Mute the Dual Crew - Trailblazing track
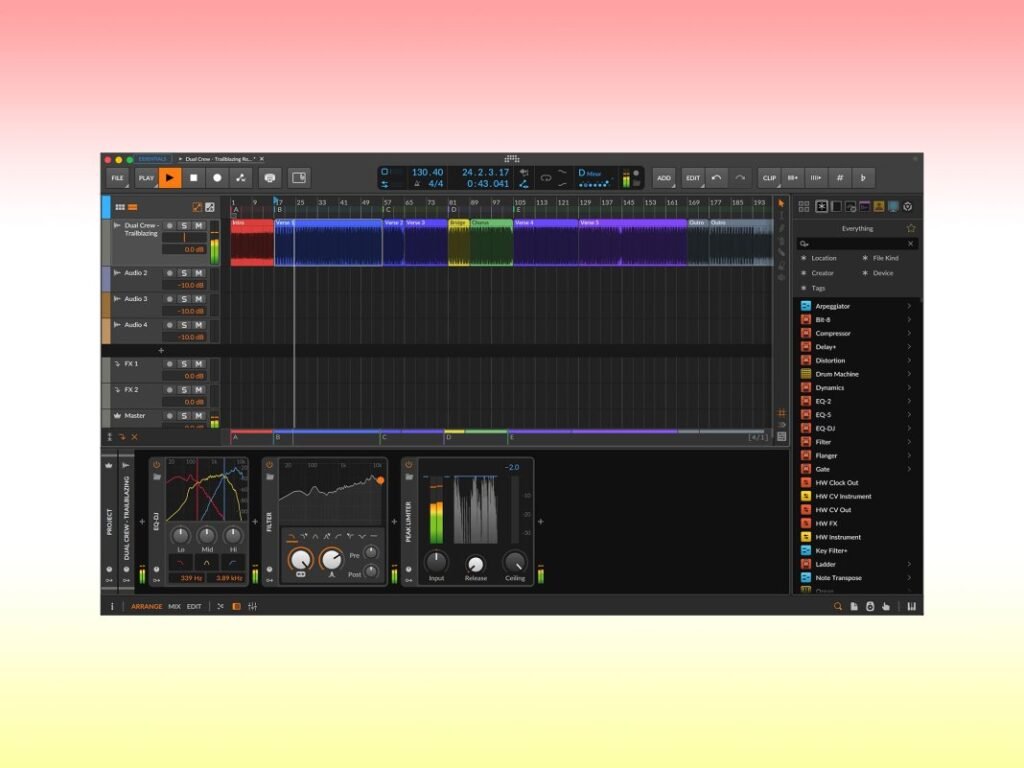The width and height of the screenshot is (1024, 768). (199, 226)
